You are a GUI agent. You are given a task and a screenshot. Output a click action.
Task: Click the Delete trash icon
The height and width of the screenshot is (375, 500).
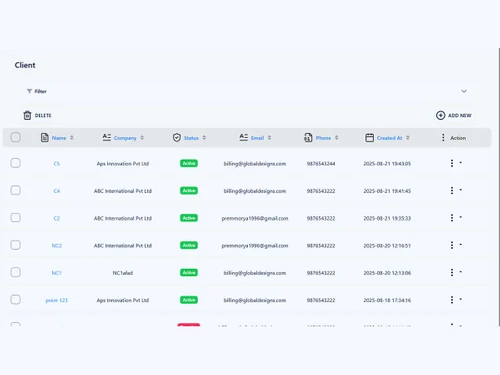tap(27, 115)
